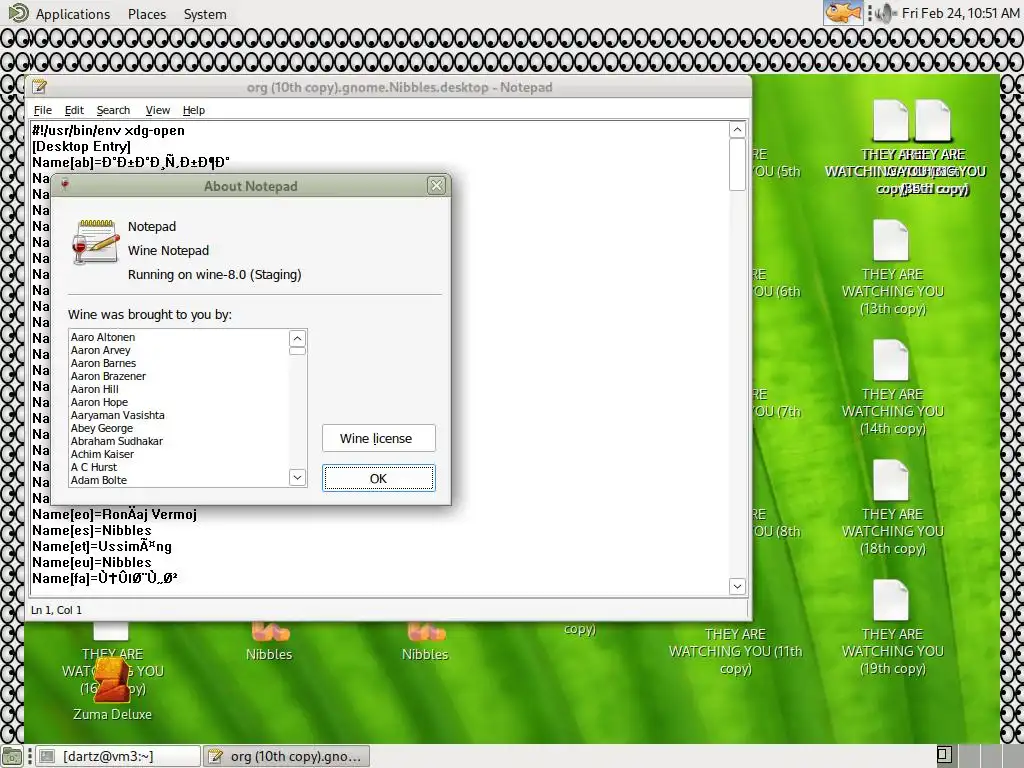Open the System menu in top panel
1024x768 pixels.
pyautogui.click(x=204, y=14)
